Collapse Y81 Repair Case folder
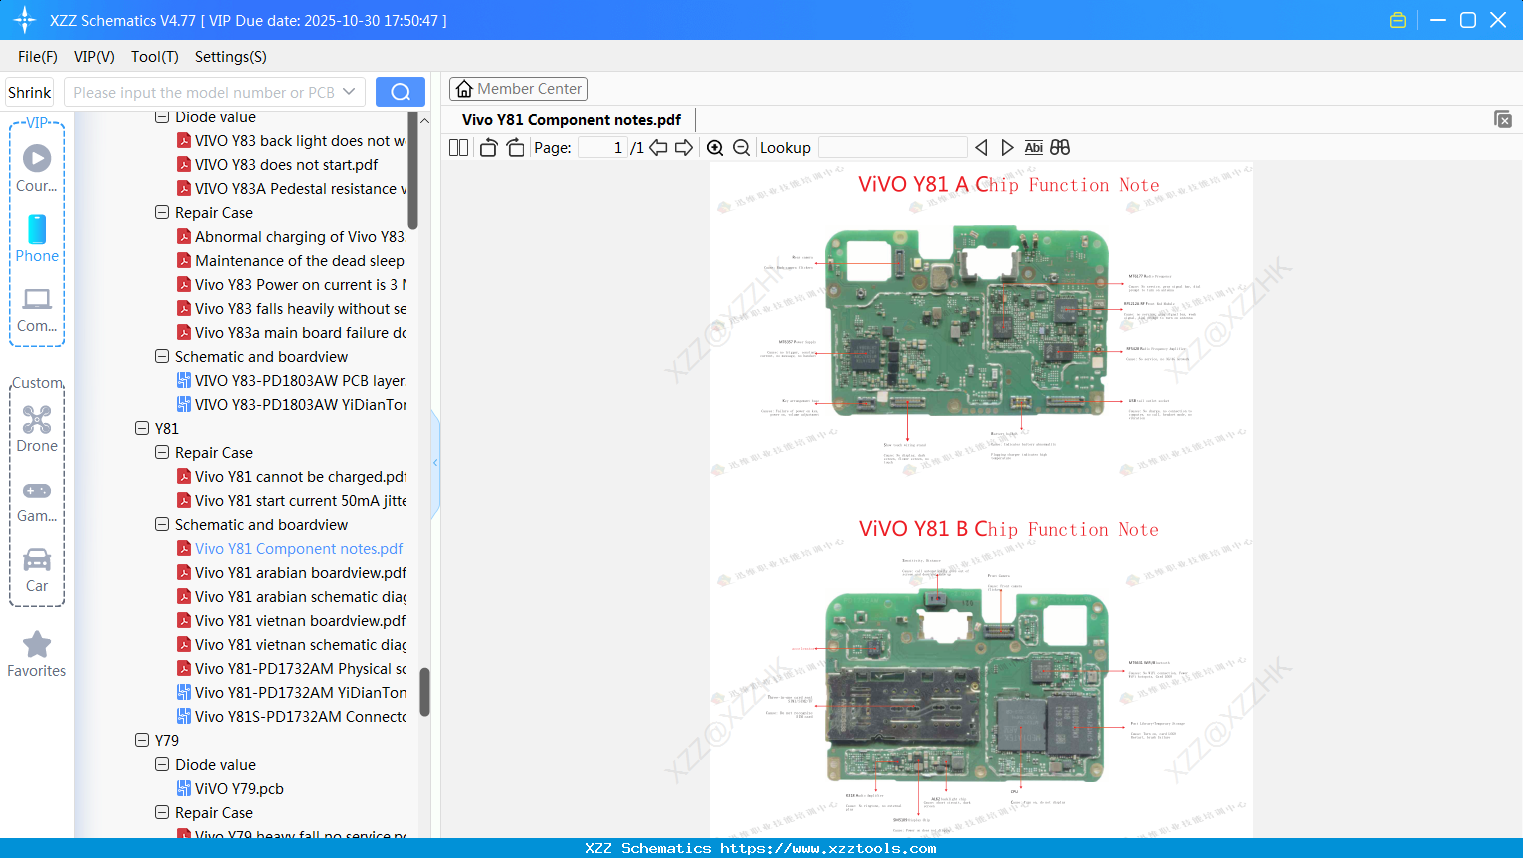This screenshot has width=1523, height=858. (162, 452)
